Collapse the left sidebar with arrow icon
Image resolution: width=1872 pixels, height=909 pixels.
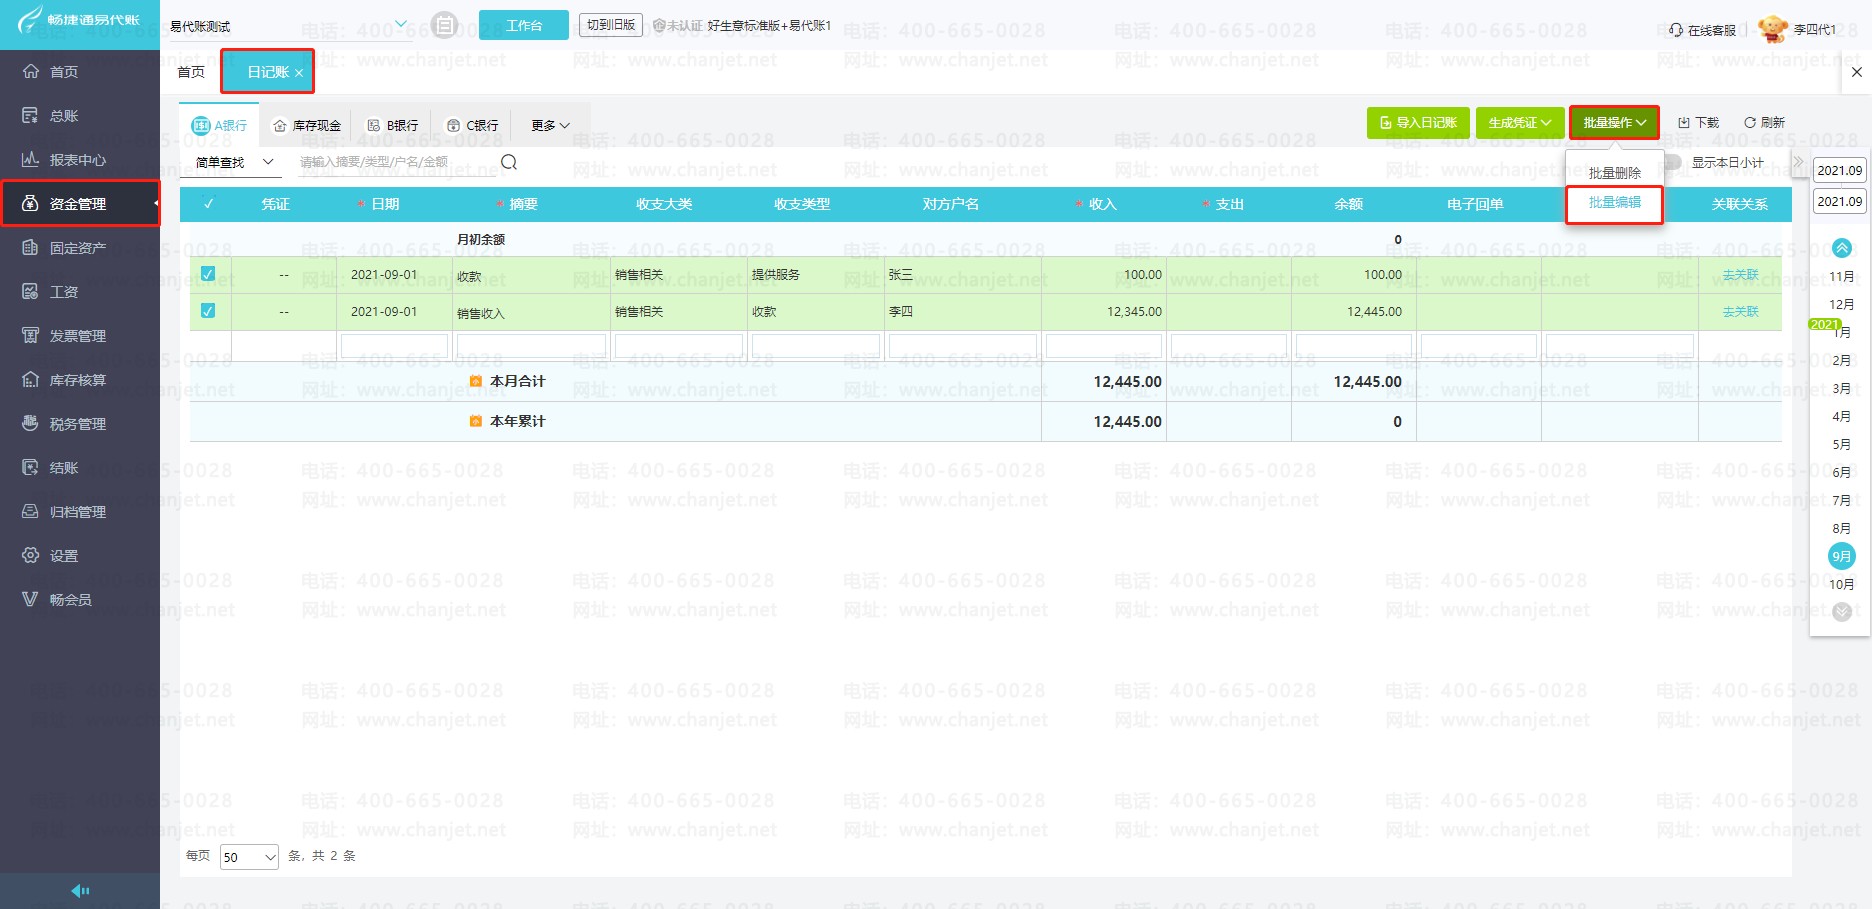coord(80,891)
